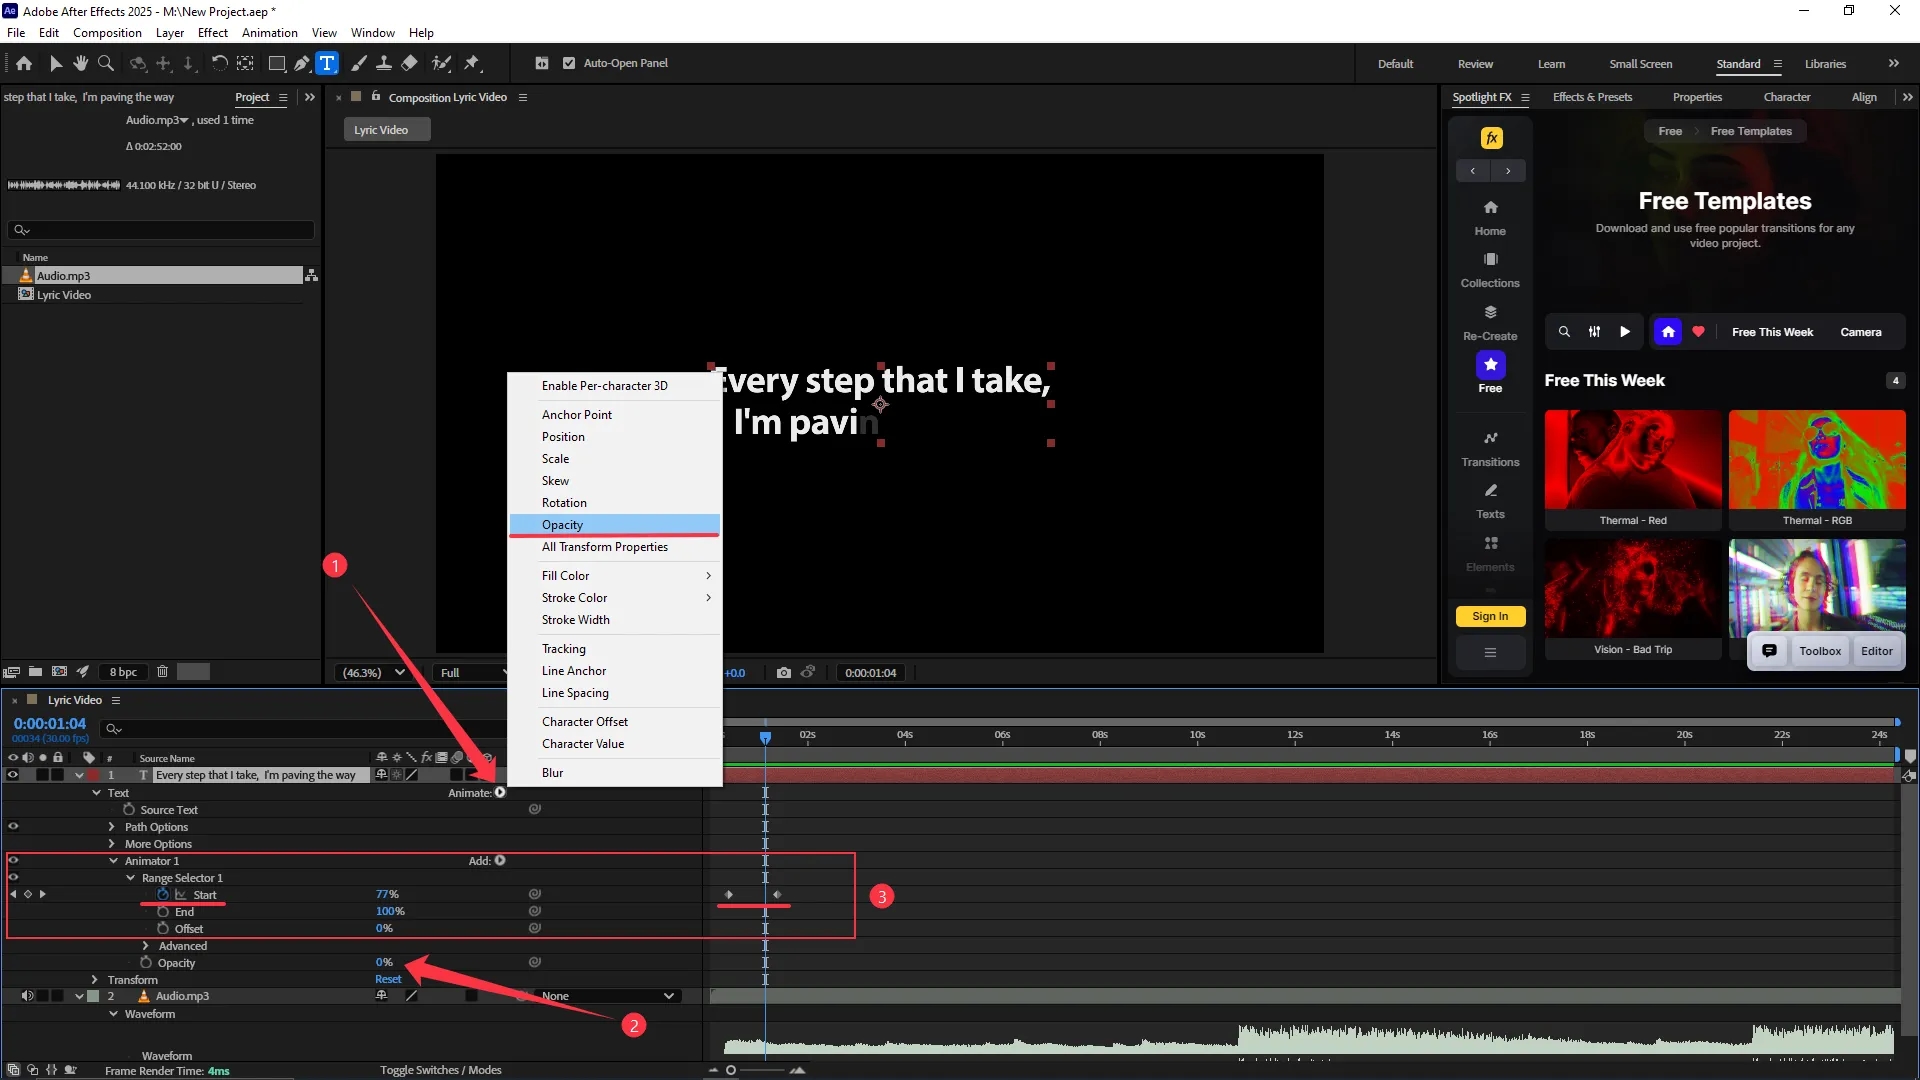
Task: Switch to Effects & Presets tab
Action: (x=1592, y=97)
